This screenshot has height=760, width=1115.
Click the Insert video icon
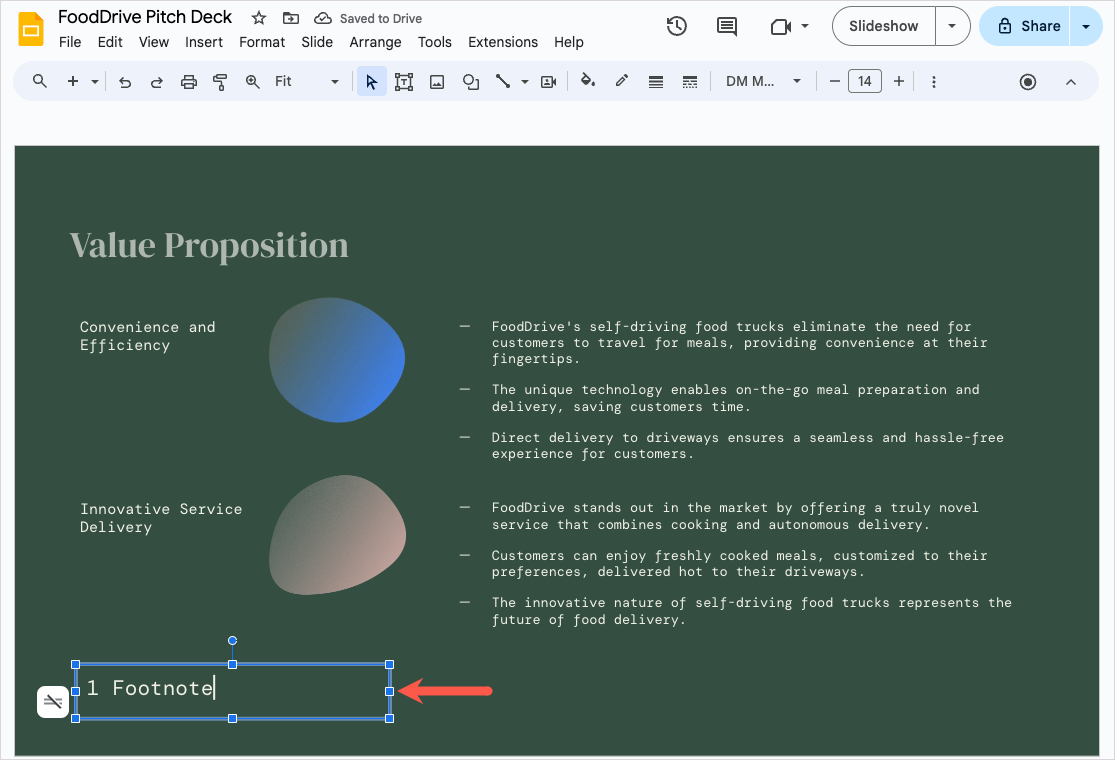[548, 82]
